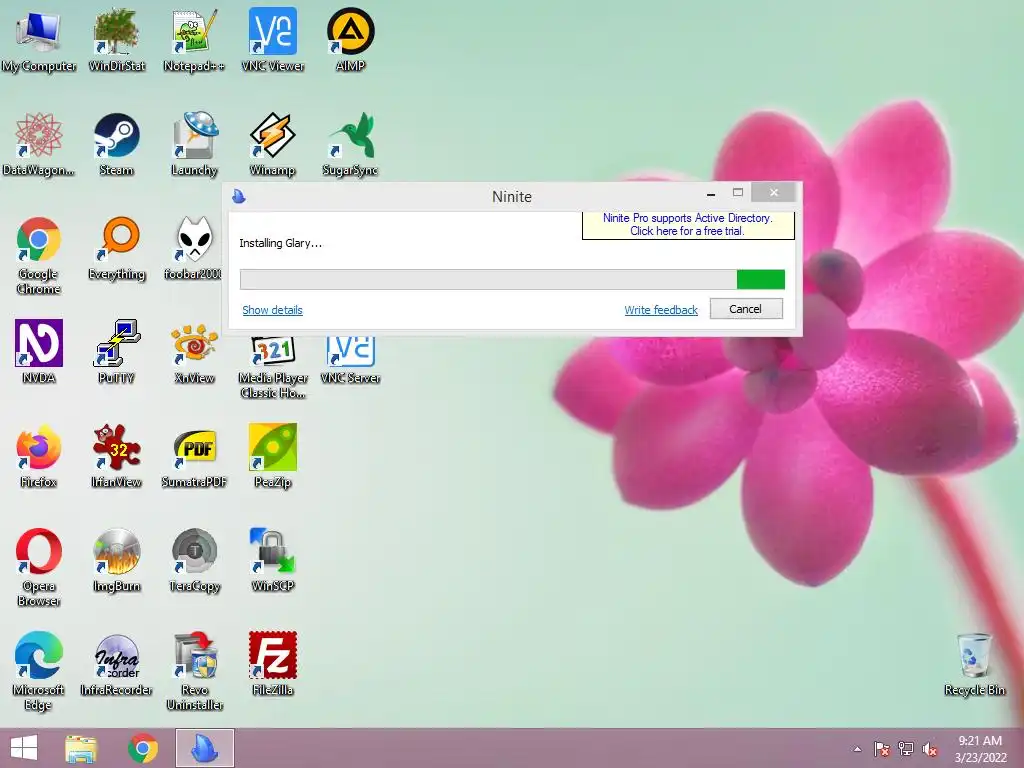Select Microsoft Edge desktop icon
1024x768 pixels.
39,671
